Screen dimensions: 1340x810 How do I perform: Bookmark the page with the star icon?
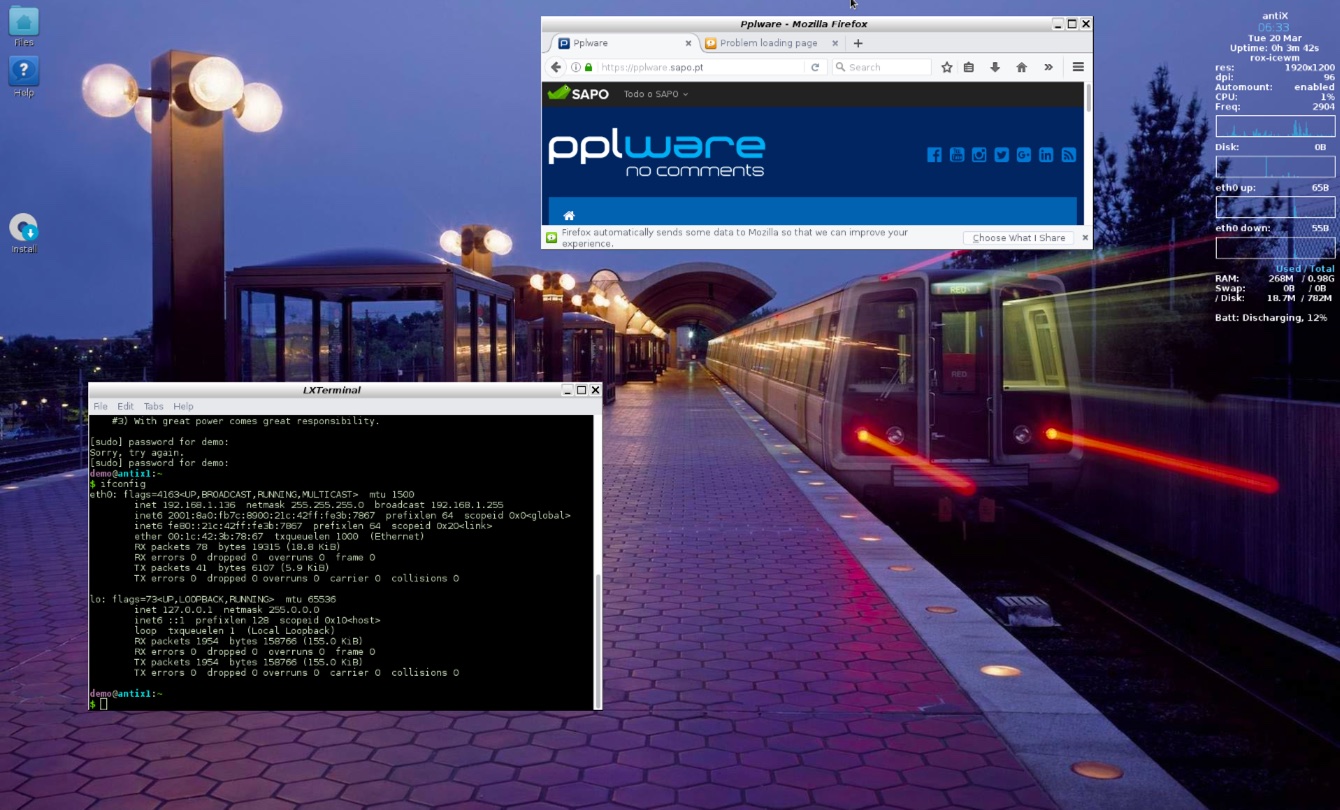tap(946, 67)
